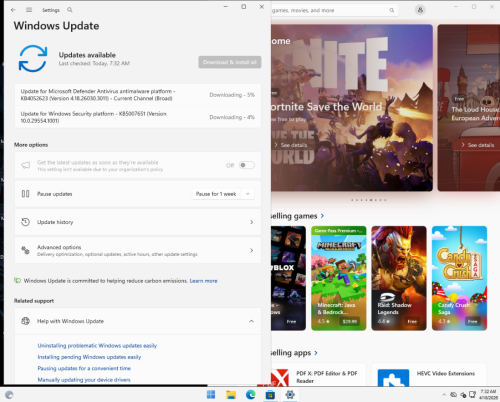Open Learn more carbon emissions link
500x402 pixels.
point(203,281)
